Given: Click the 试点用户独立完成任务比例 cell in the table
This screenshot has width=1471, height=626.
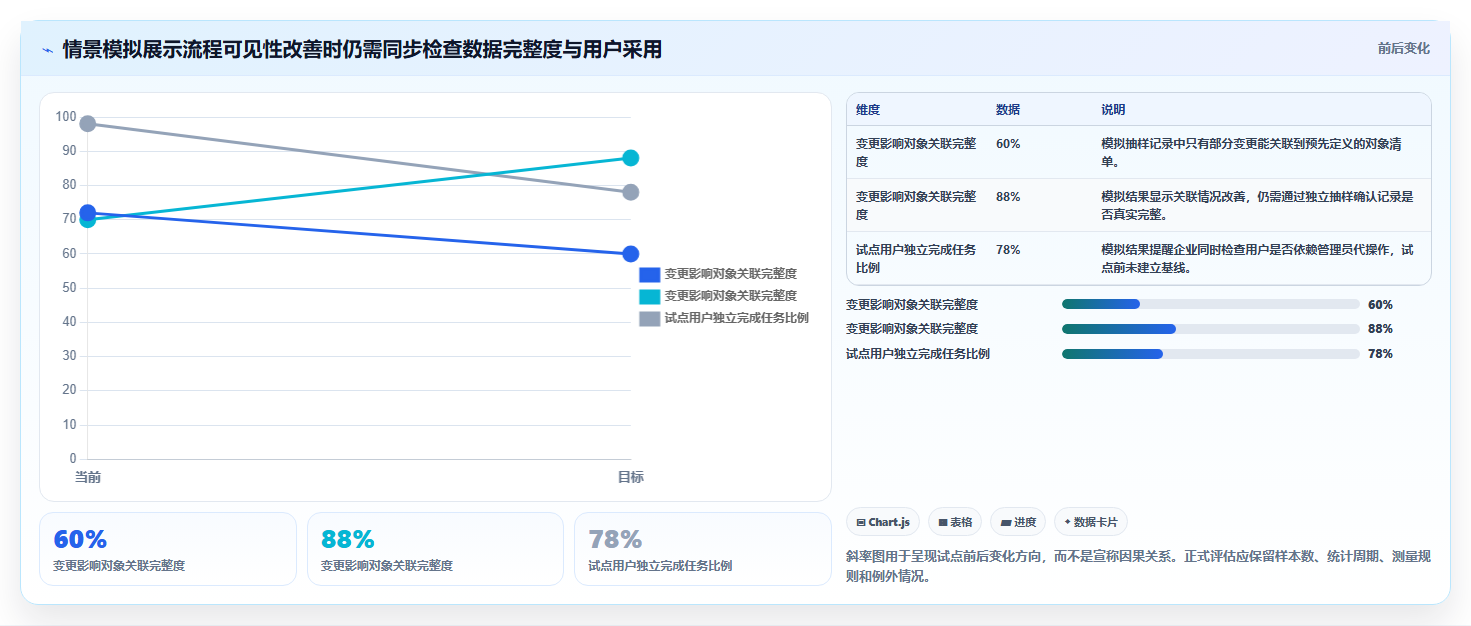Looking at the screenshot, I should pyautogui.click(x=916, y=259).
